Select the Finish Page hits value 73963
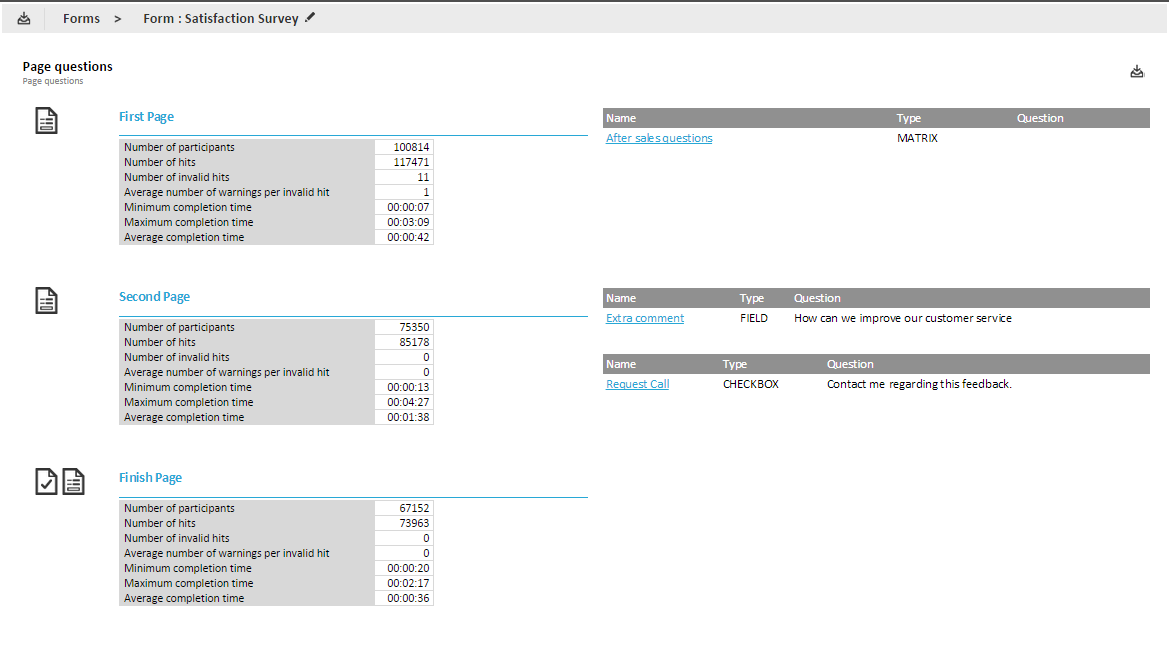 point(414,523)
